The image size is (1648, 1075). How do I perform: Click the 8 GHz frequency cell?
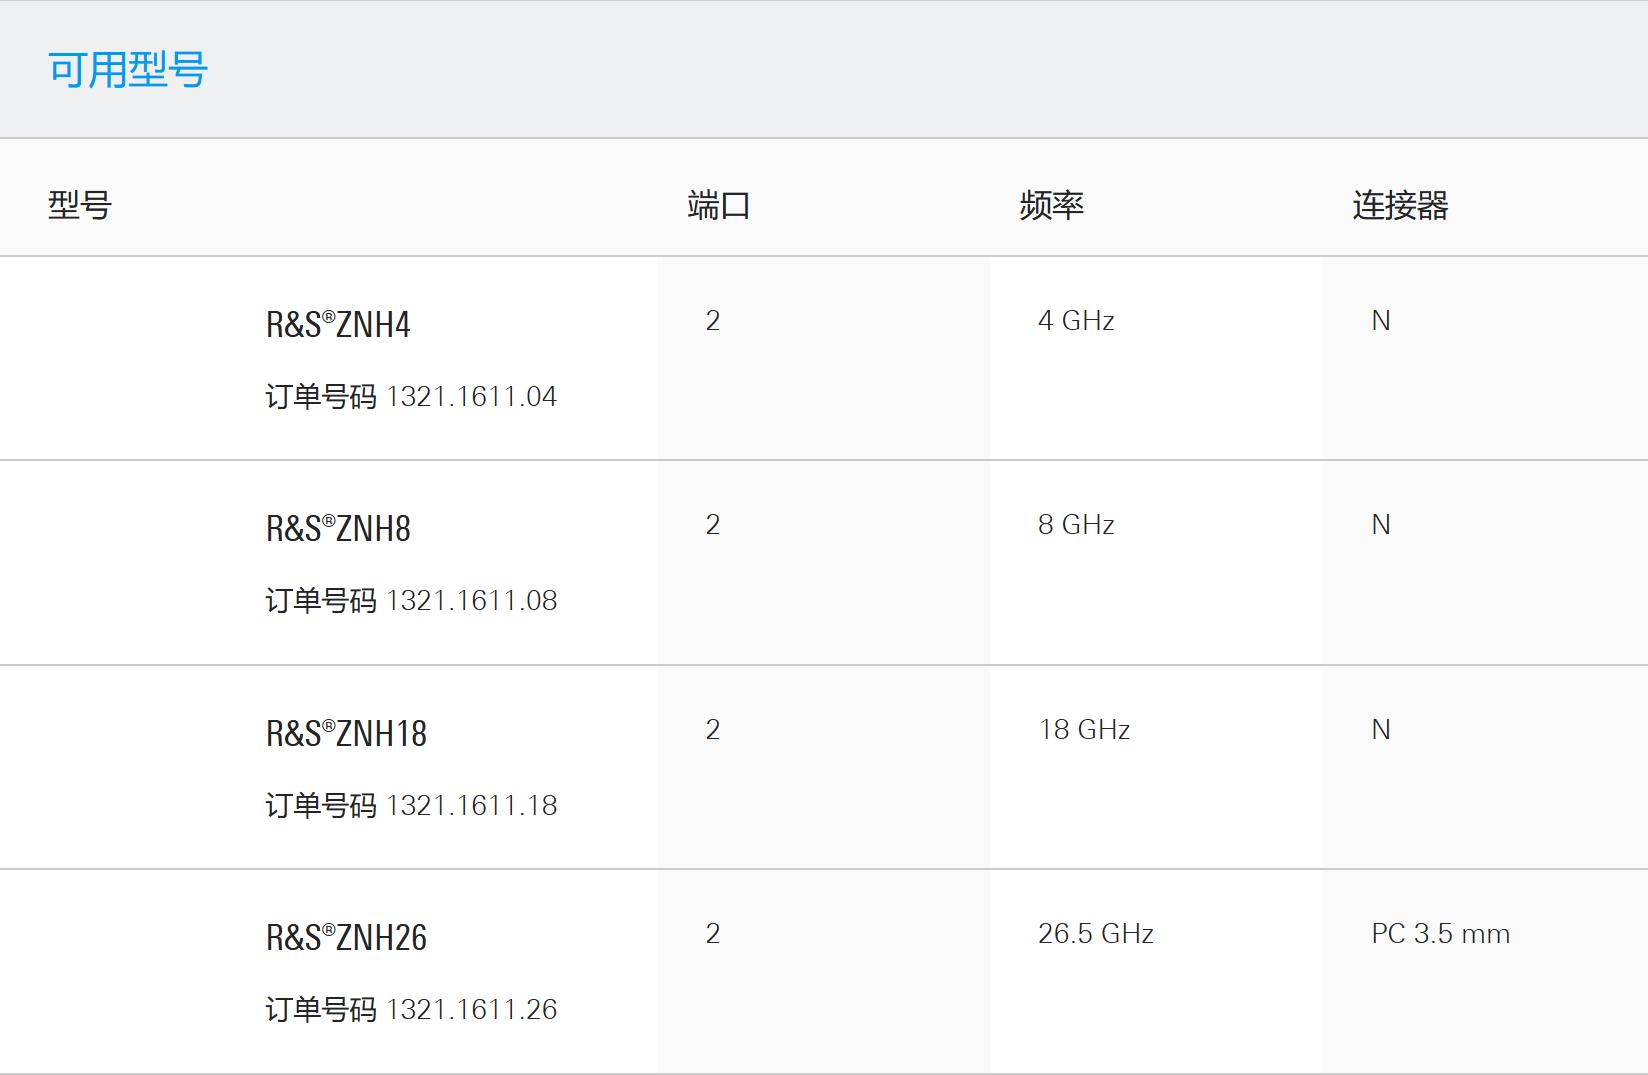coord(1076,525)
